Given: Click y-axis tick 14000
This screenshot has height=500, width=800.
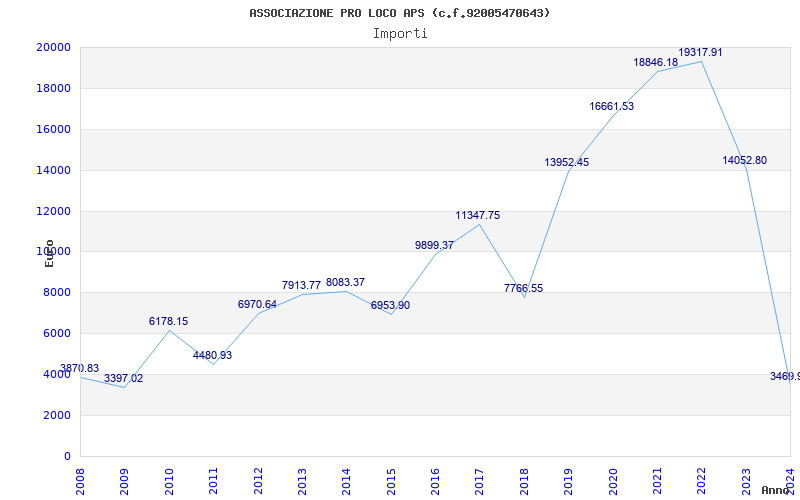Looking at the screenshot, I should click(54, 170).
